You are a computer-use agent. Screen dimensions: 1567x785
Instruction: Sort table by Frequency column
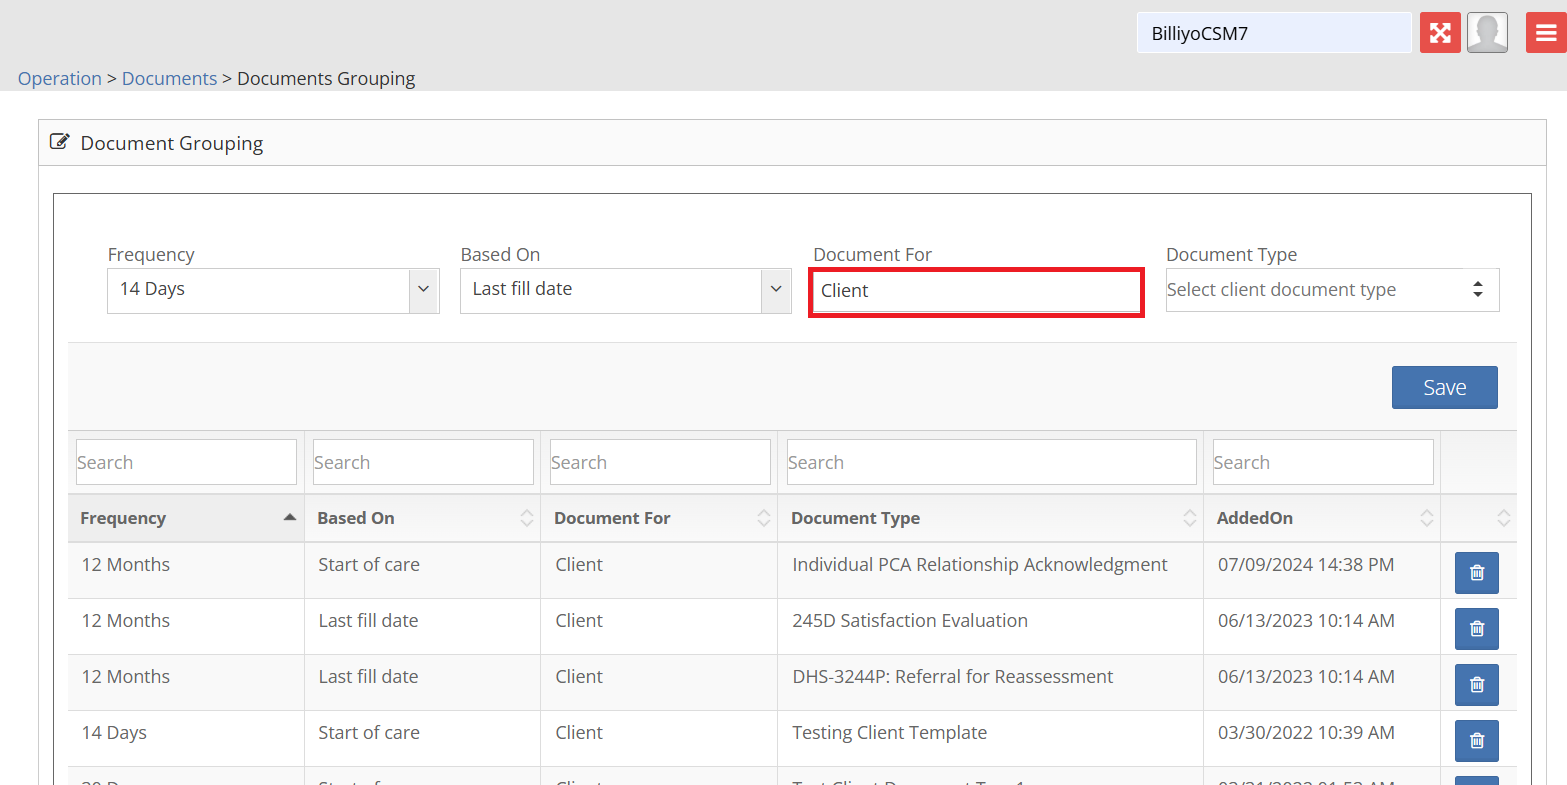[x=186, y=518]
